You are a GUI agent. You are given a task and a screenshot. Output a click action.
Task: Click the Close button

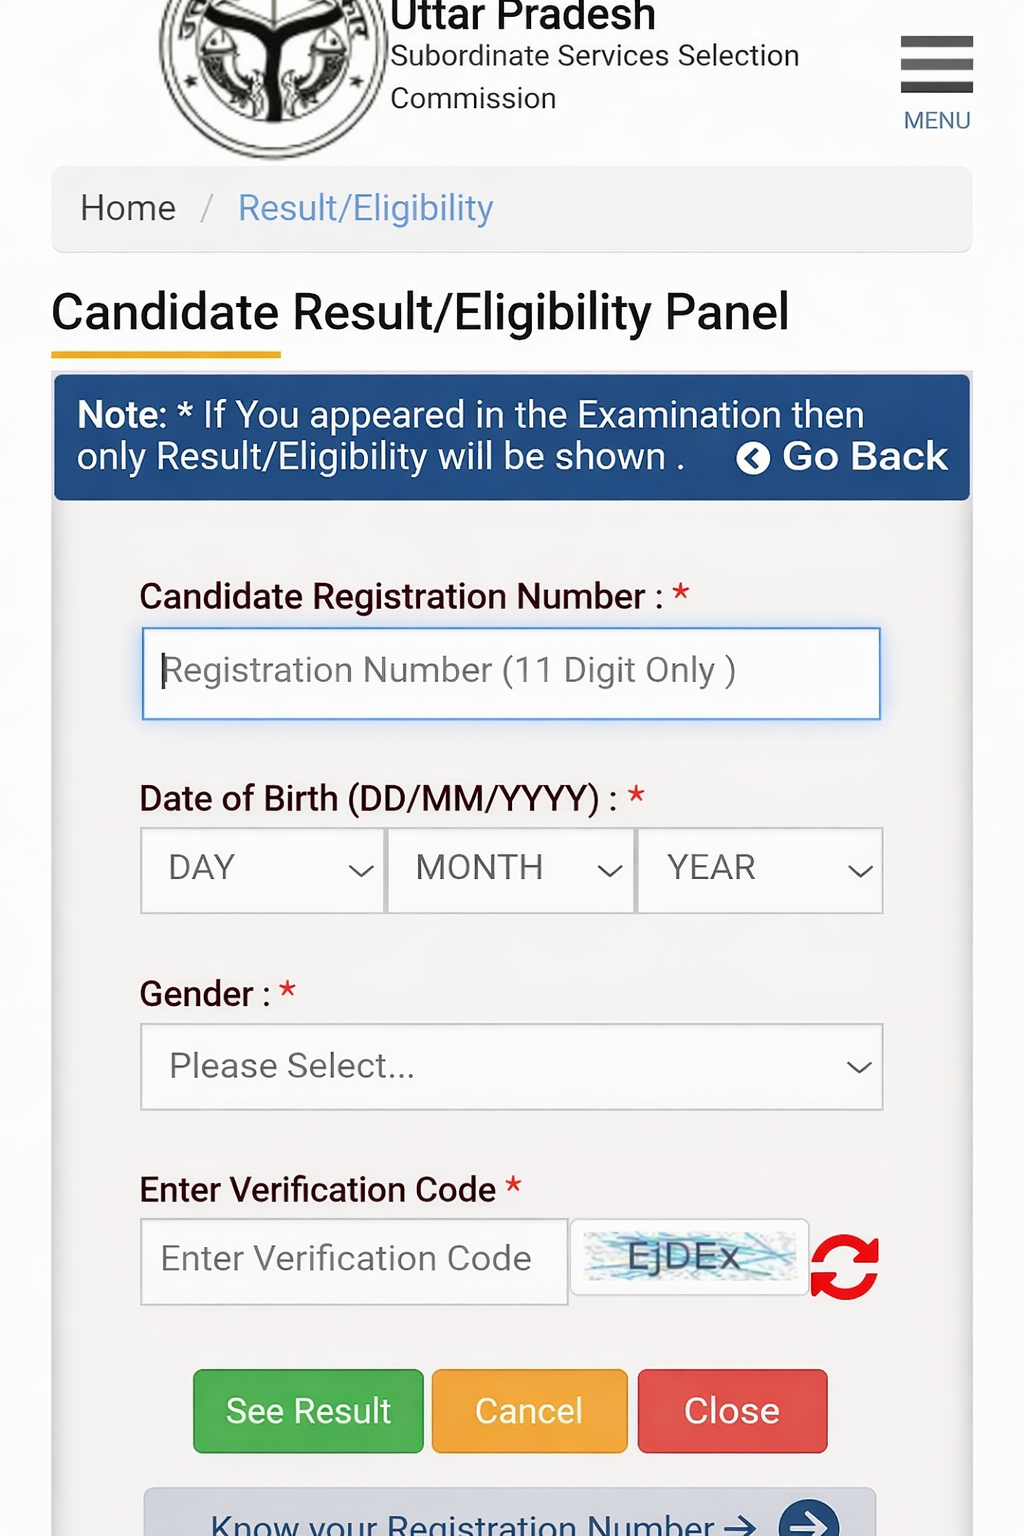click(x=731, y=1410)
